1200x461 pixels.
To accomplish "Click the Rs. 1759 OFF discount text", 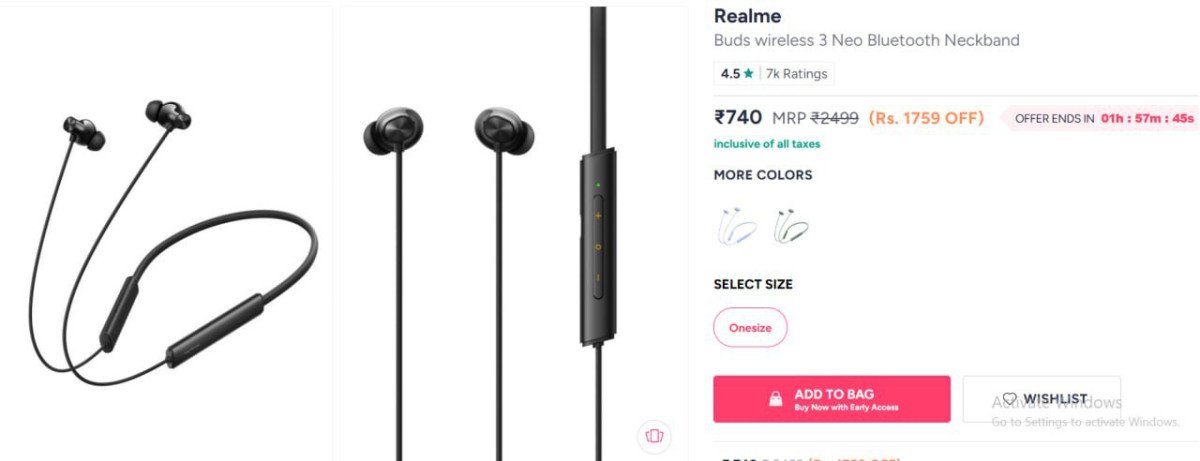I will point(926,118).
